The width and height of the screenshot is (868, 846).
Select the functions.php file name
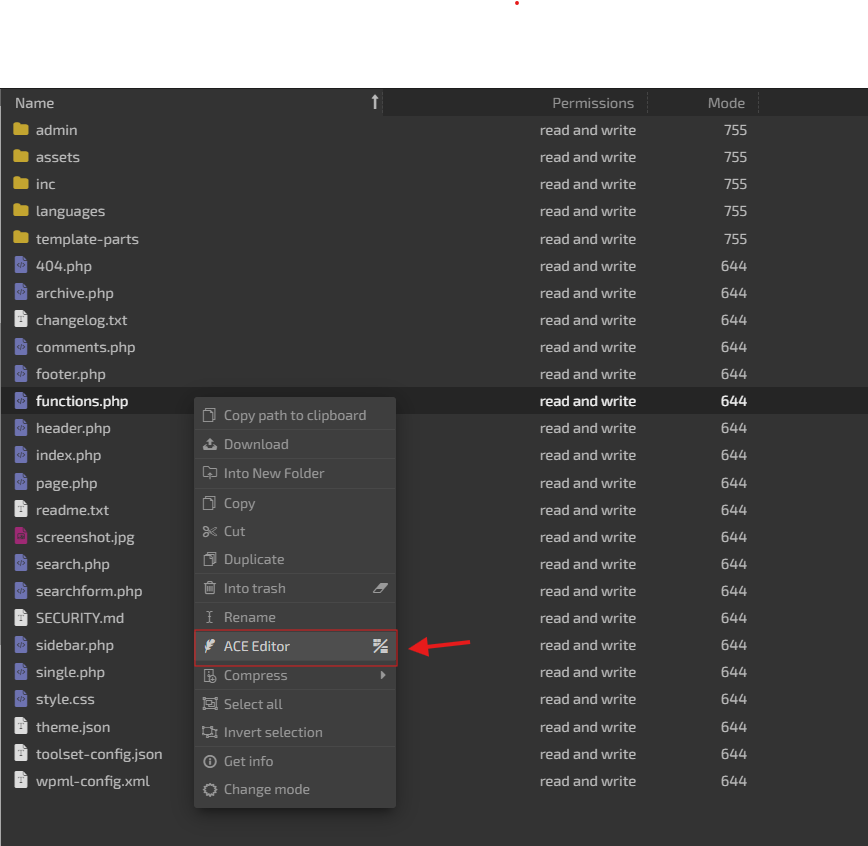[82, 401]
